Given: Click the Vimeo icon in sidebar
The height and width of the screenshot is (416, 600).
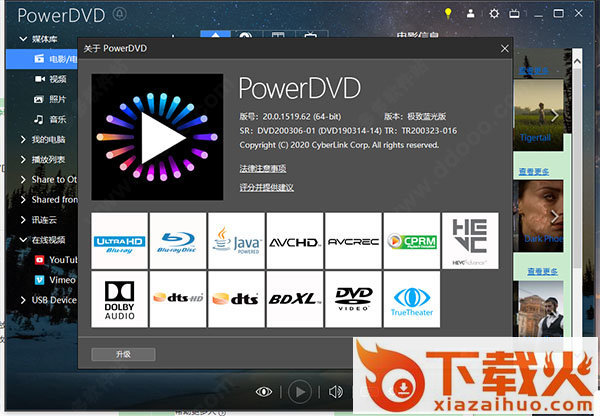Looking at the screenshot, I should coord(39,280).
